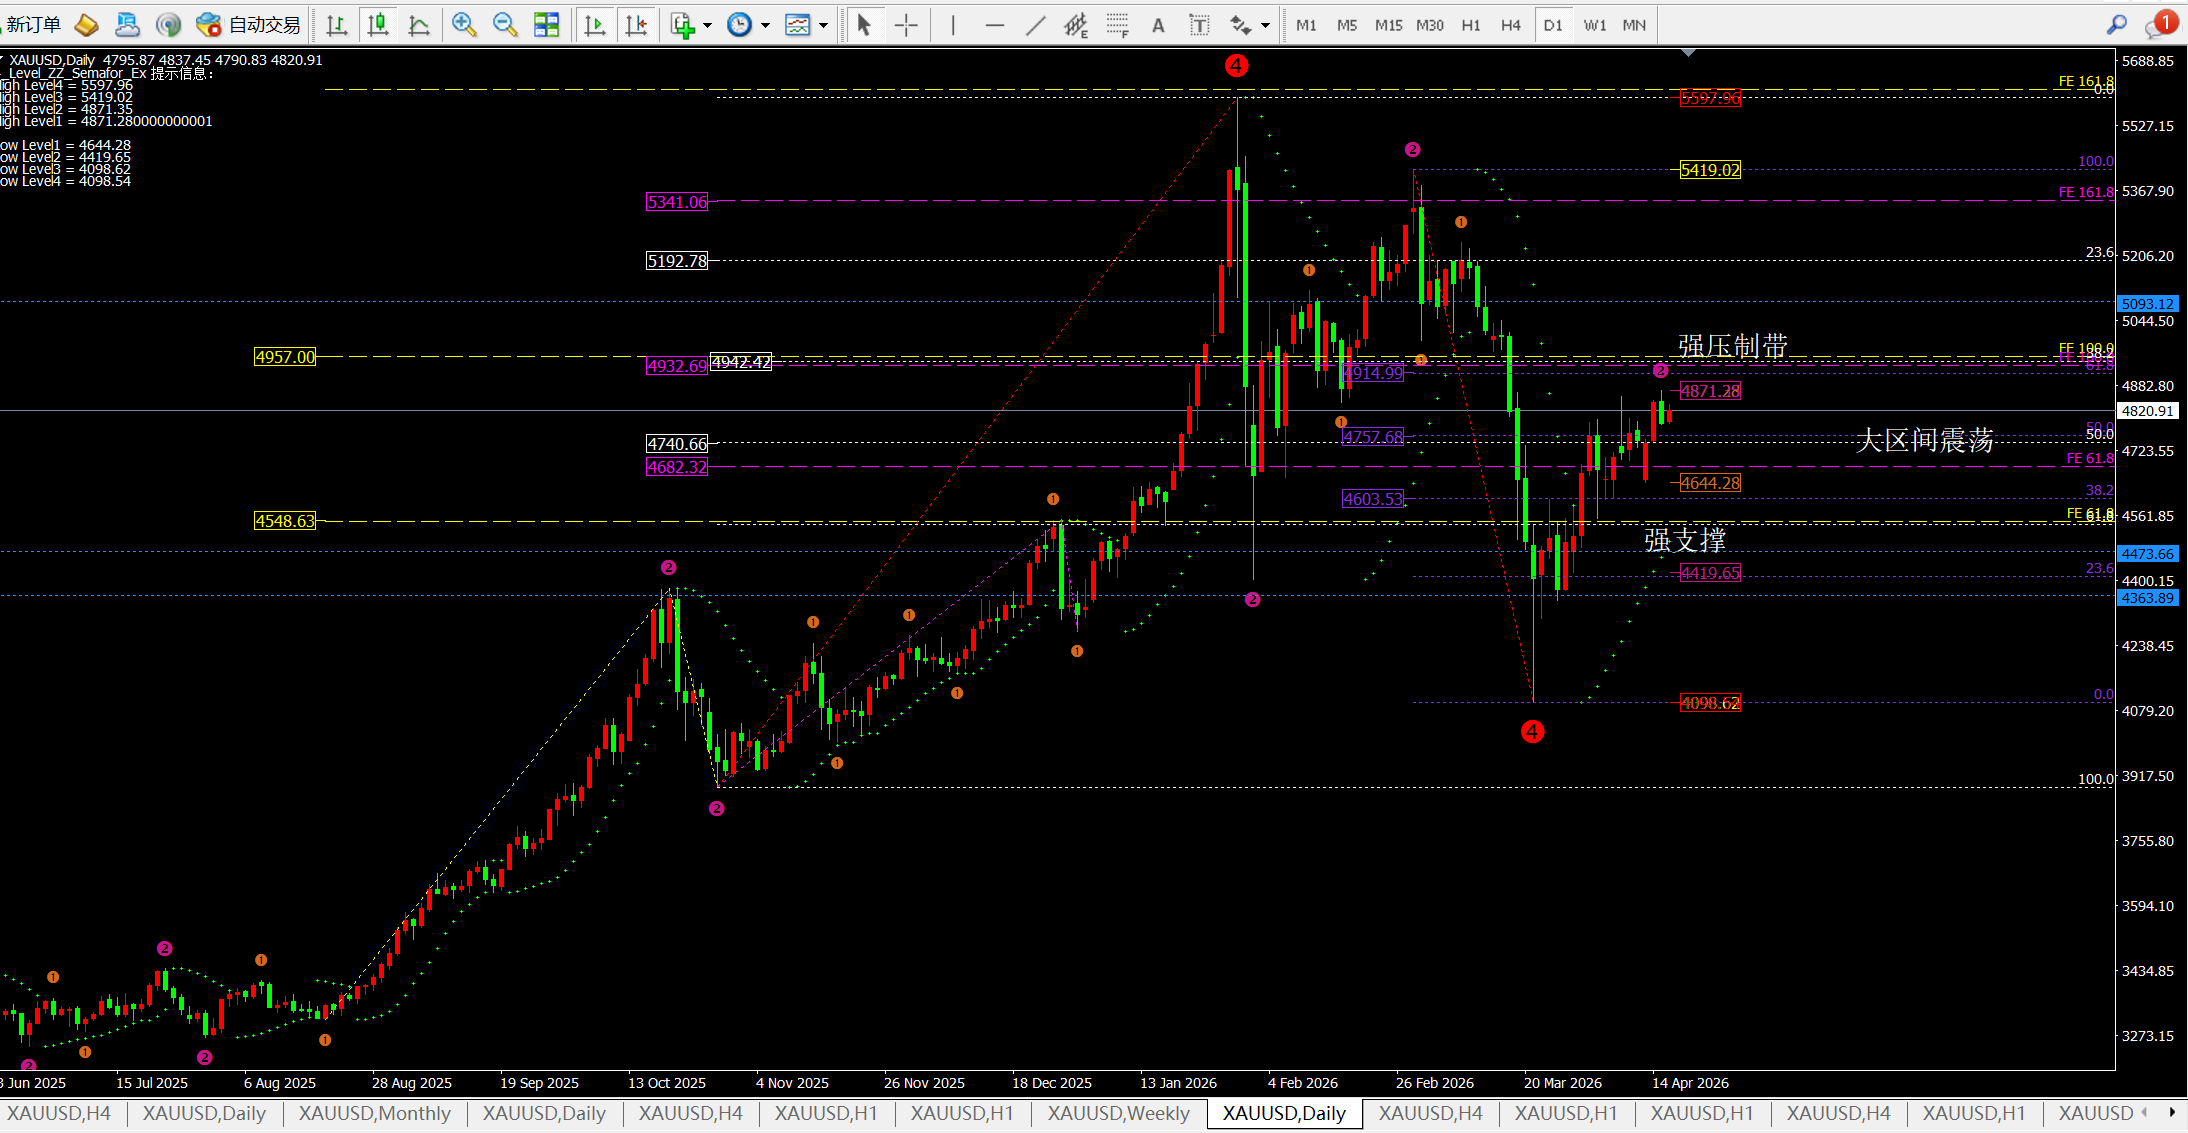Click the New Order button (新订单)
This screenshot has width=2188, height=1133.
pos(33,25)
